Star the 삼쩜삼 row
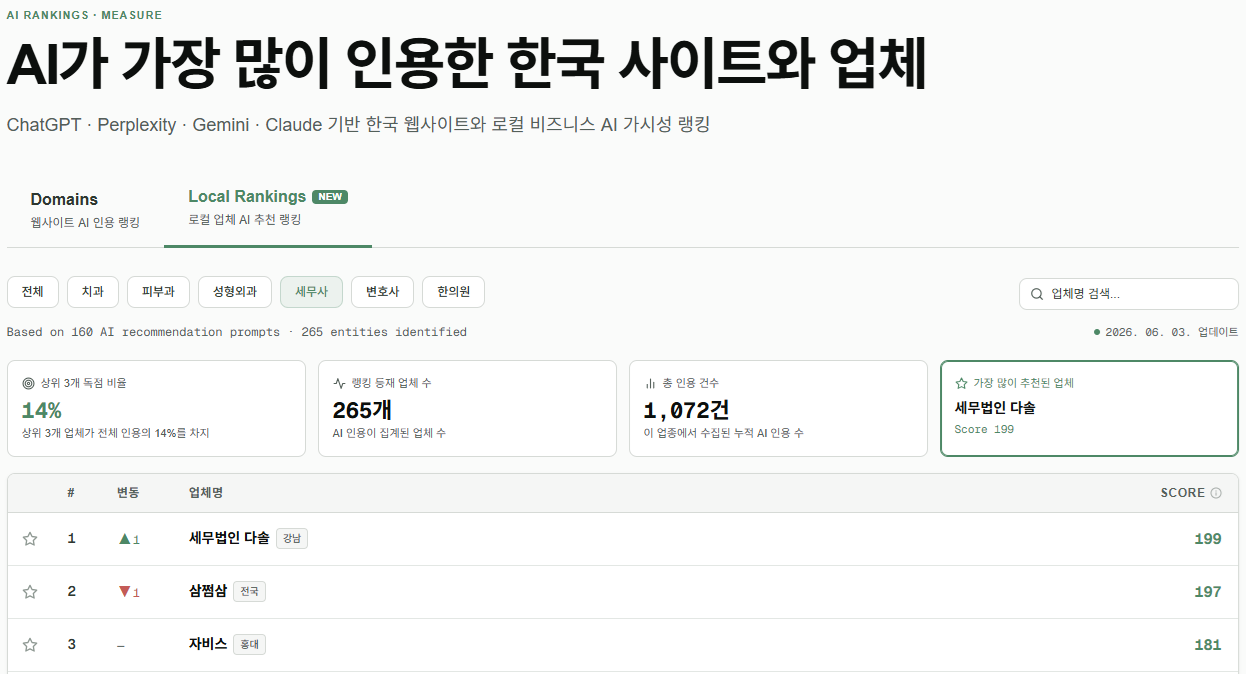This screenshot has width=1246, height=674. click(30, 592)
